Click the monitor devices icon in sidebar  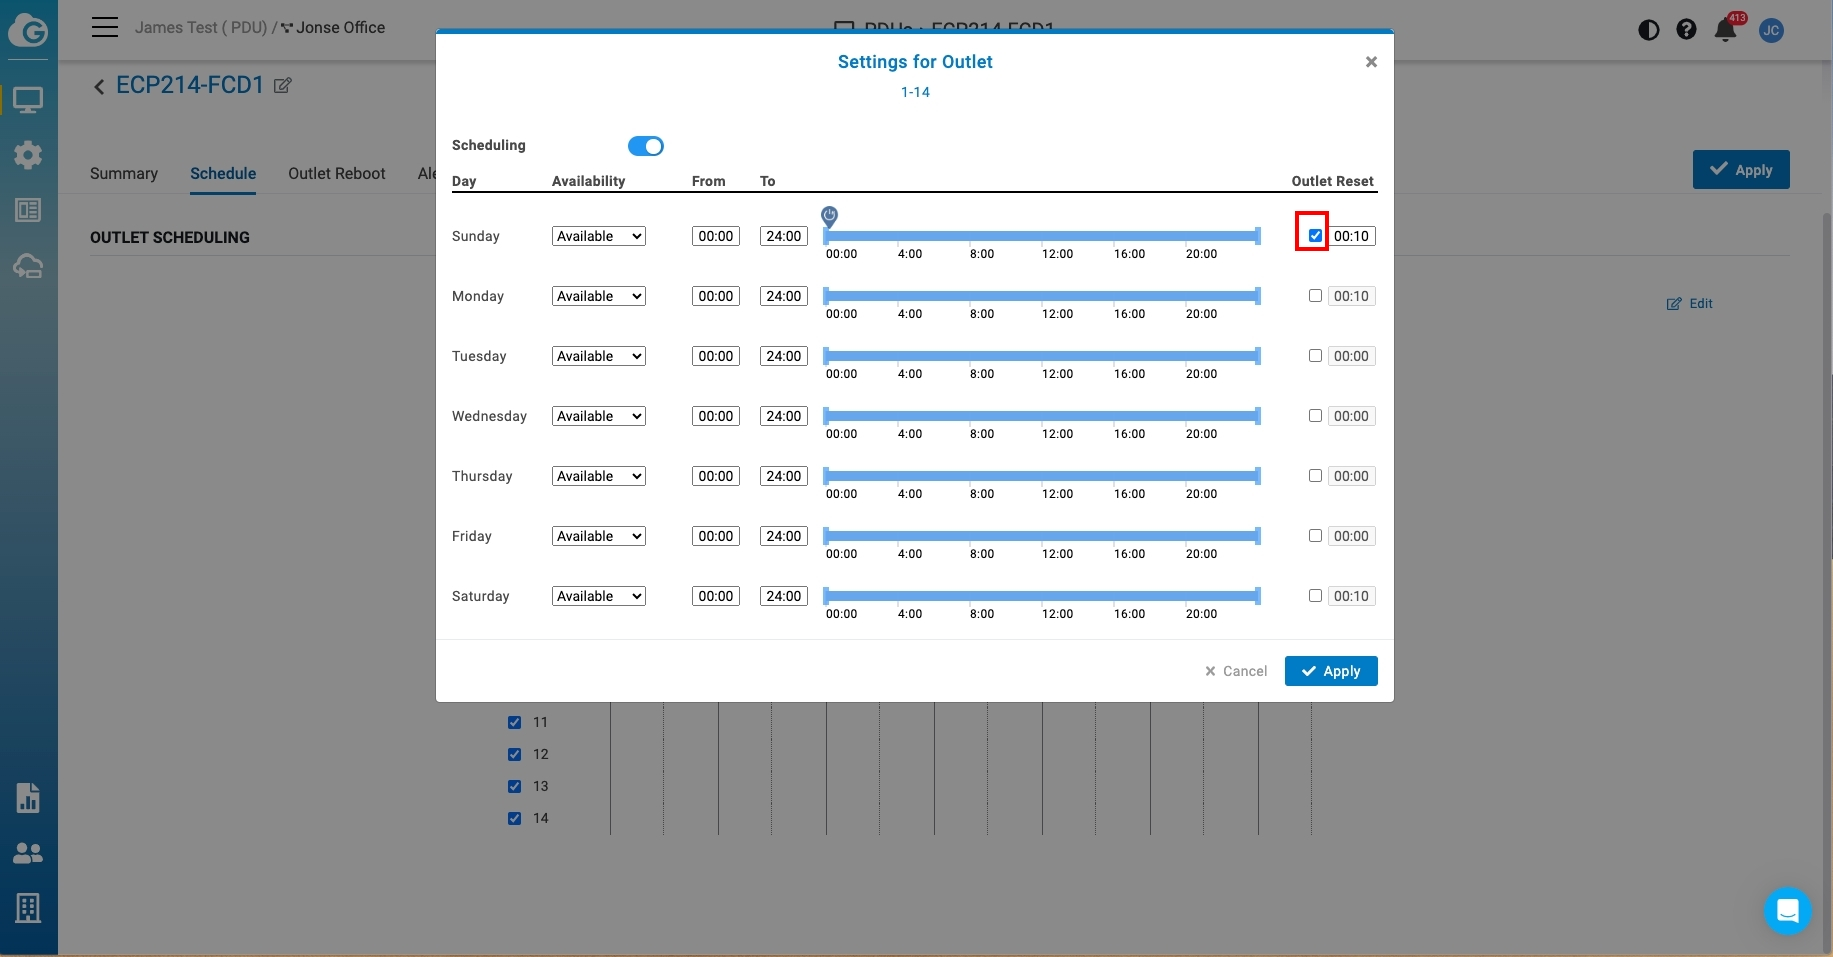point(28,100)
